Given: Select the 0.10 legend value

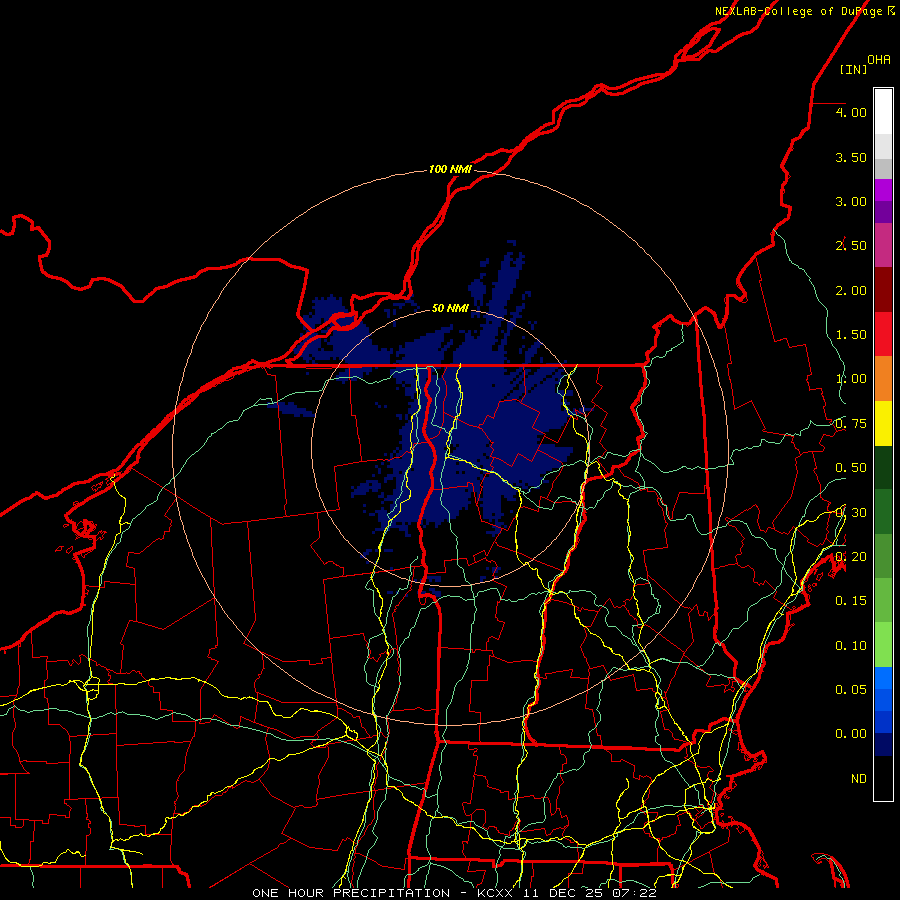Looking at the screenshot, I should [x=851, y=646].
